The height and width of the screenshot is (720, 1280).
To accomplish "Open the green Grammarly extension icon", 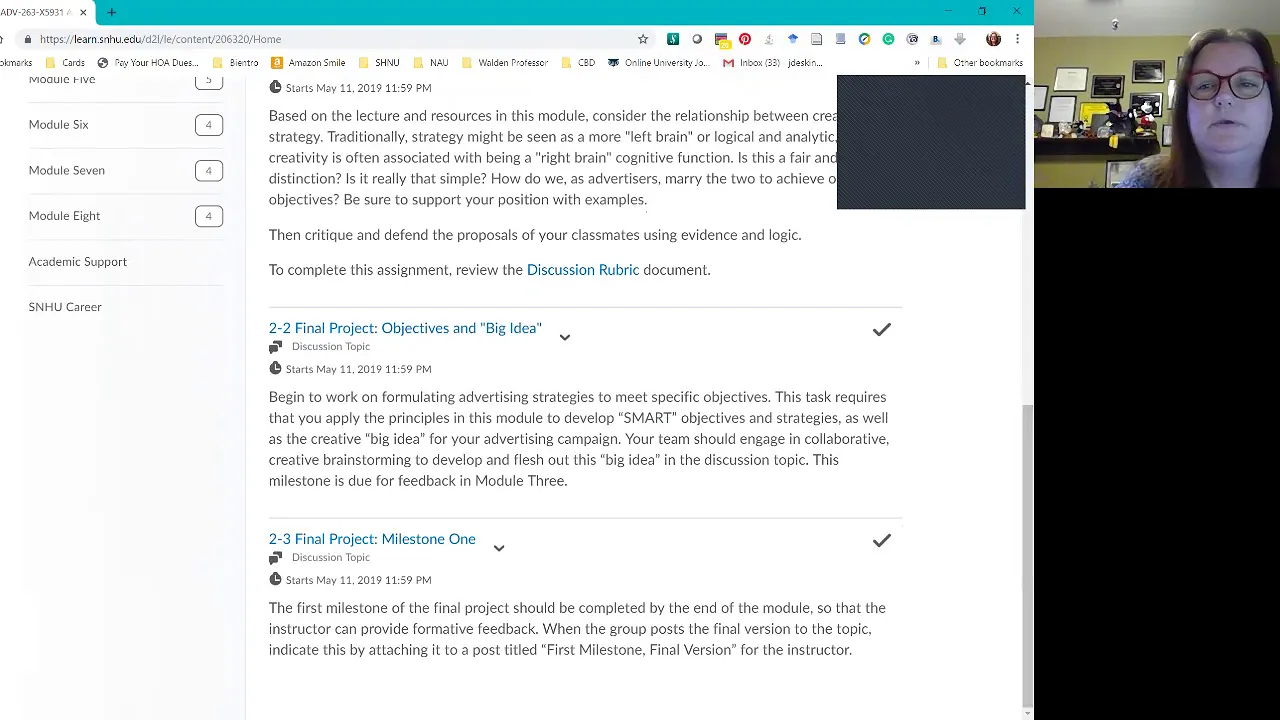I will [888, 39].
